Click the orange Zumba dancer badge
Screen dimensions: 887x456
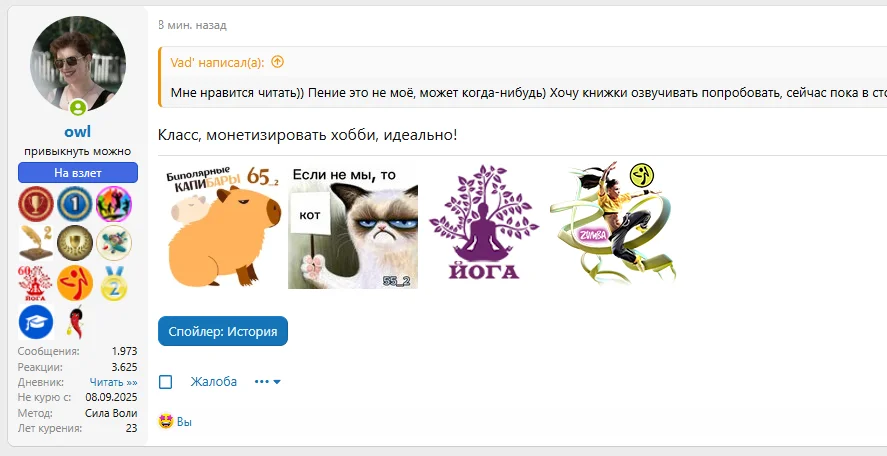pos(75,283)
